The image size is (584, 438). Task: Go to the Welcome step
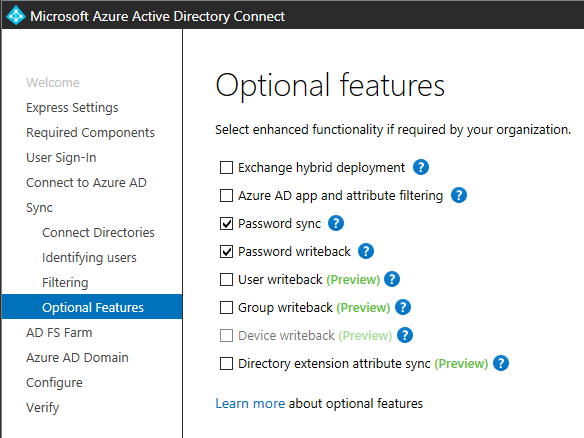click(53, 82)
